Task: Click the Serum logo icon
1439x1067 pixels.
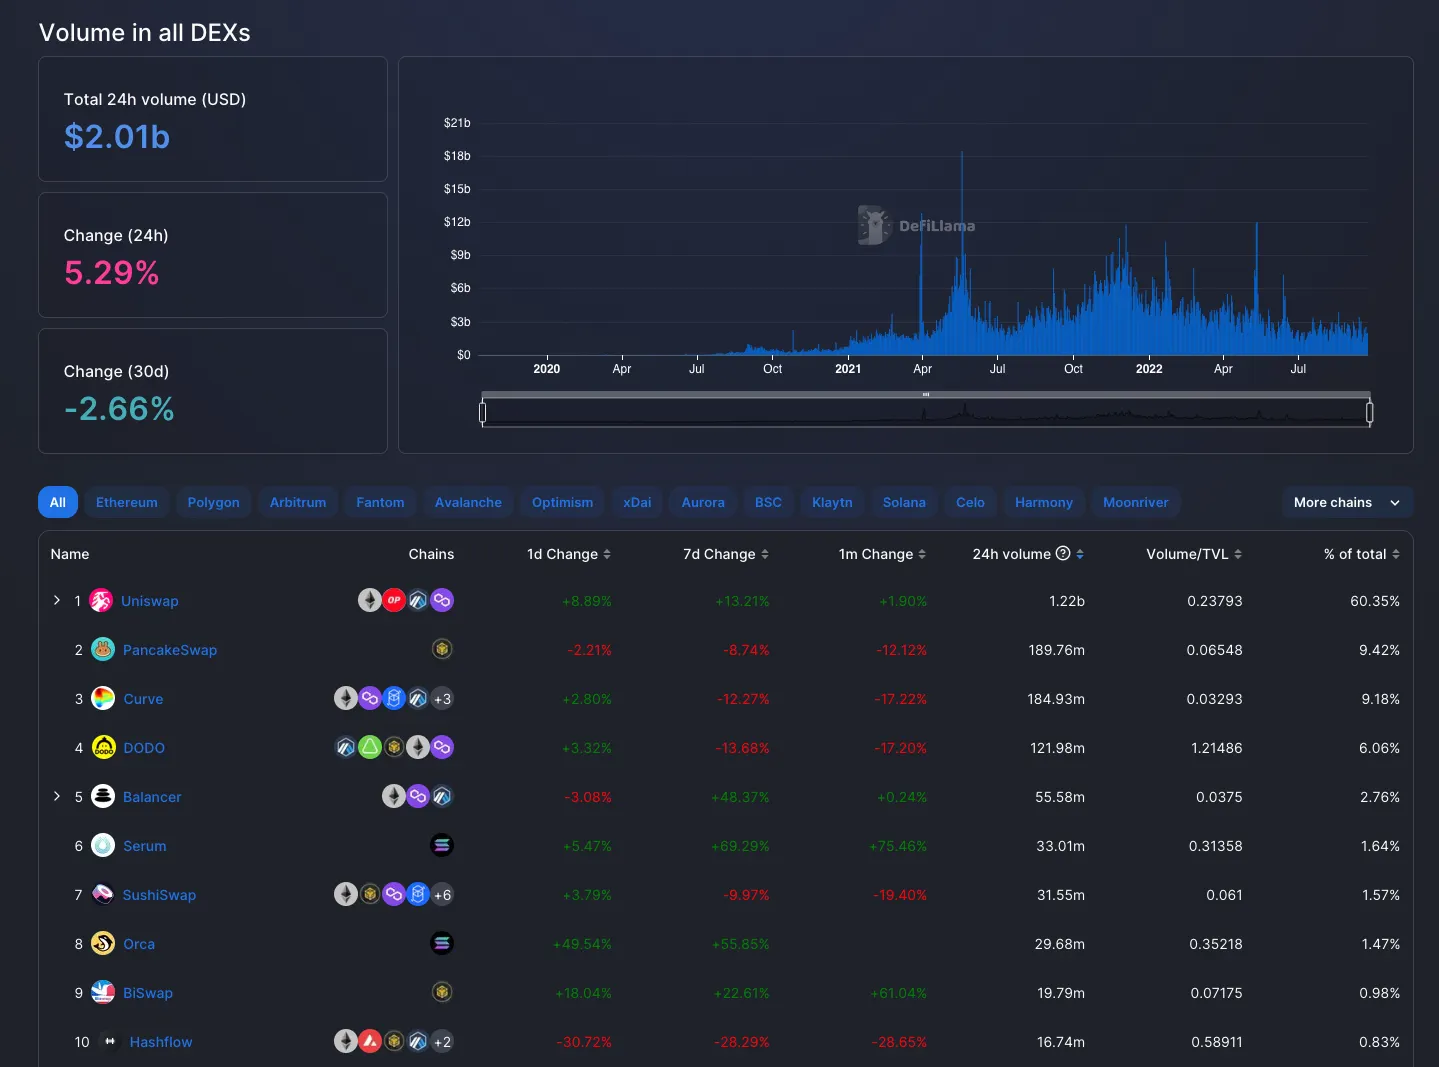Action: tap(103, 846)
